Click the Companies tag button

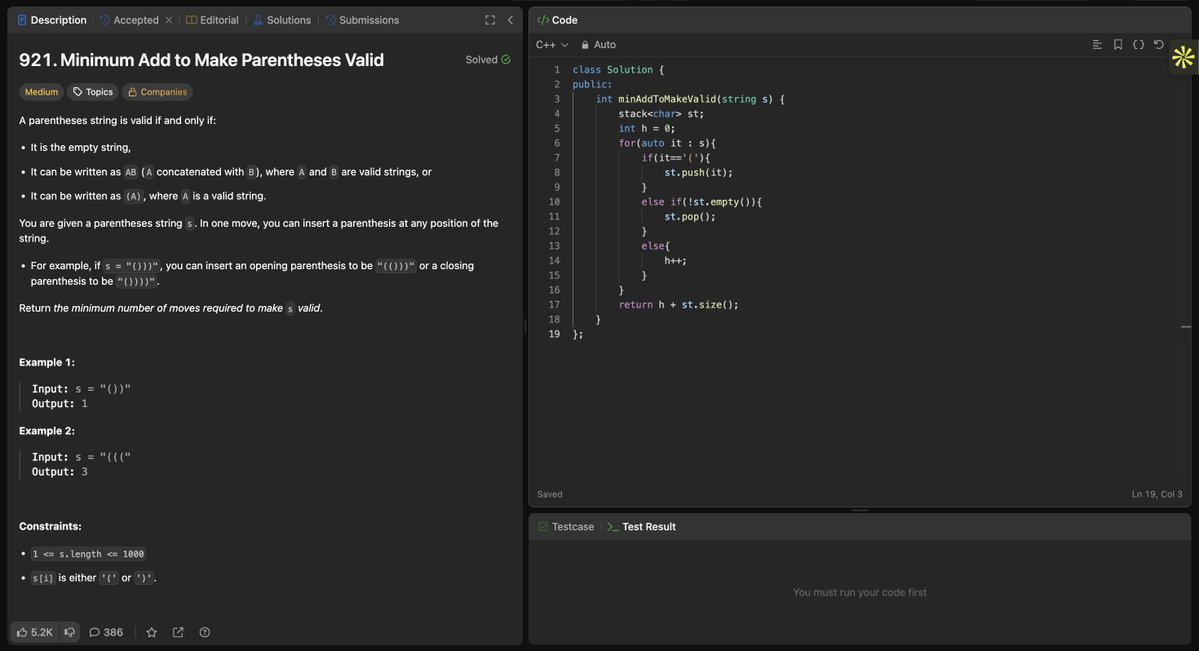158,92
